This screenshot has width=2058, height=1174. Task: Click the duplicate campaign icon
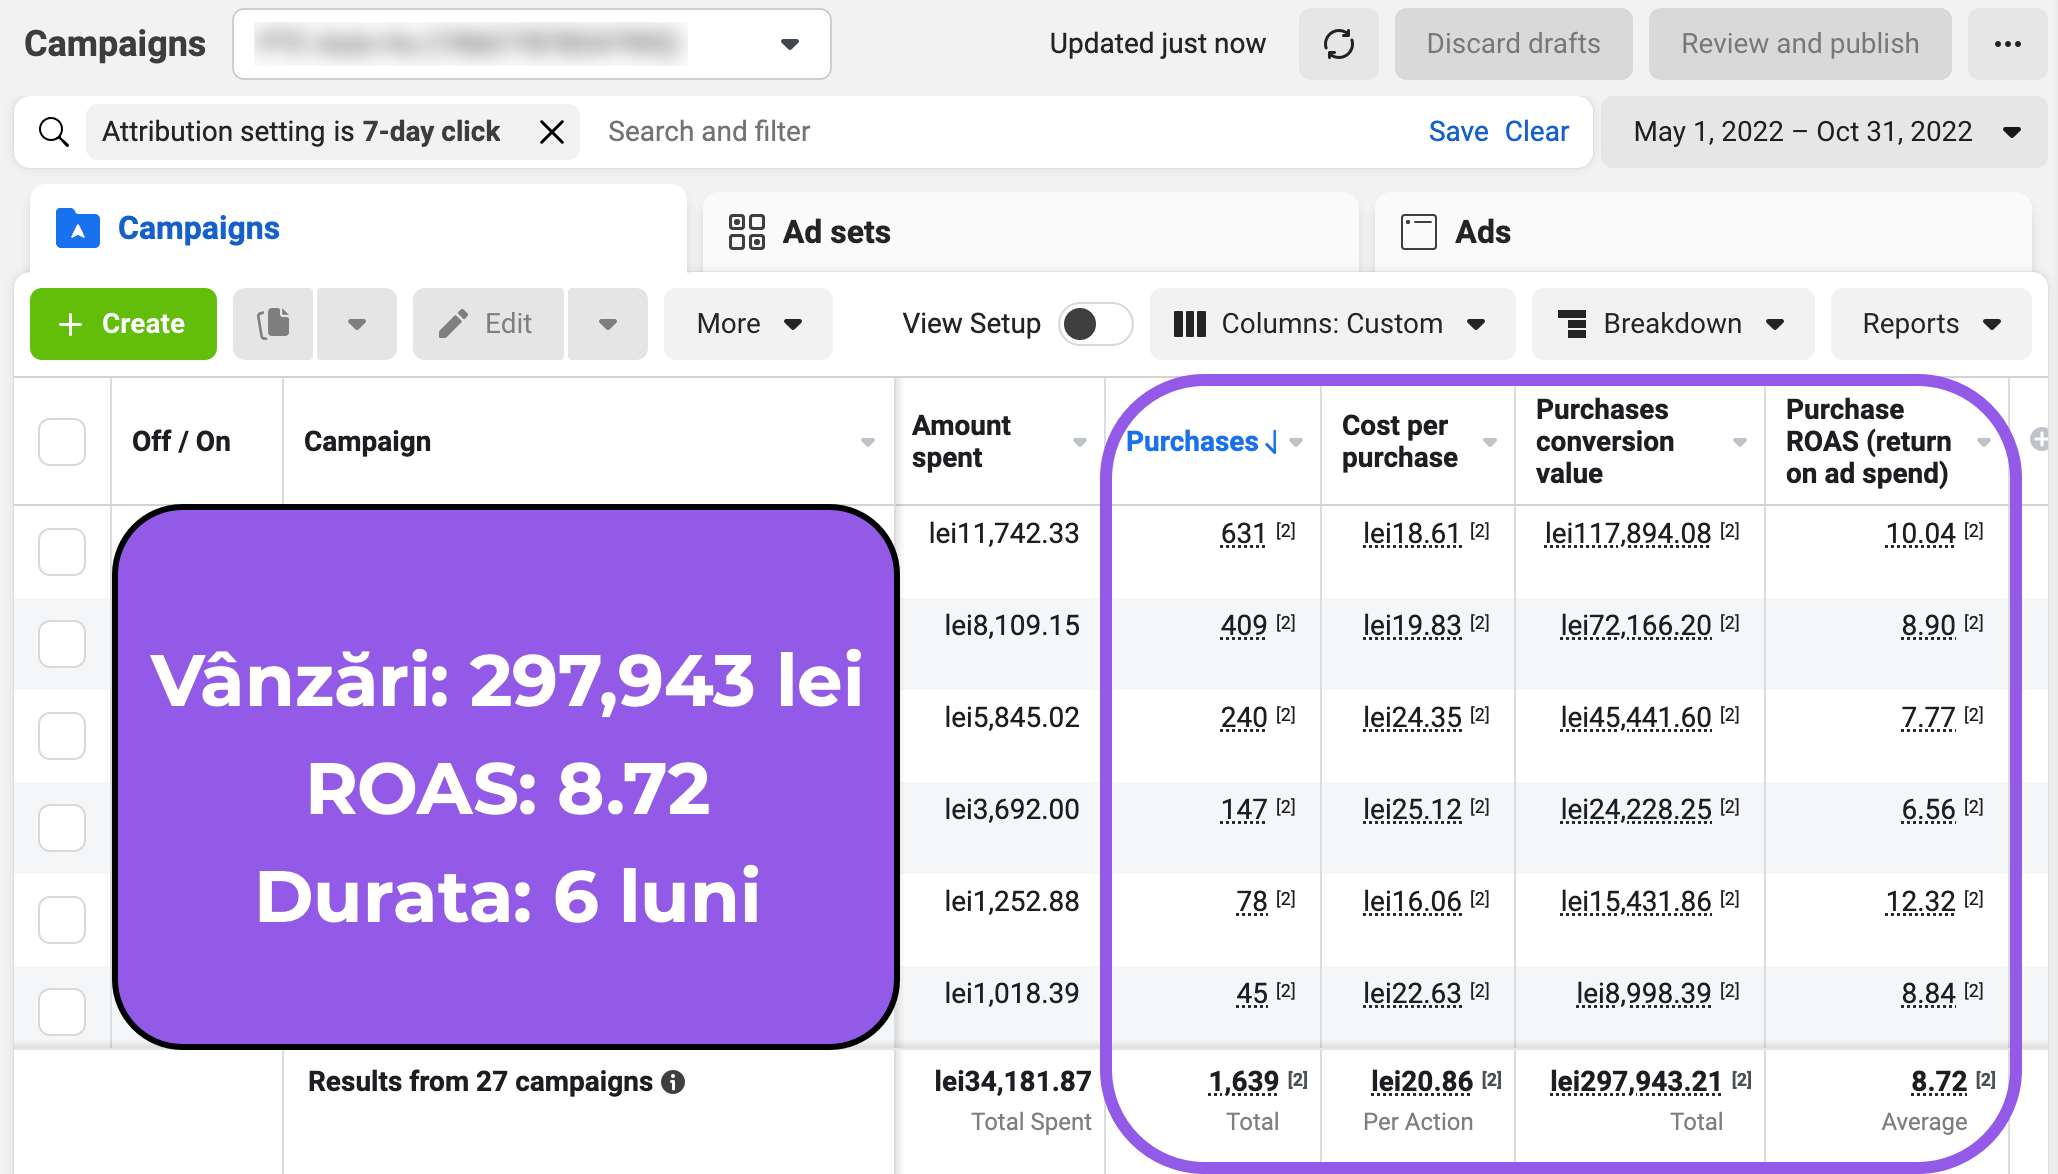274,324
